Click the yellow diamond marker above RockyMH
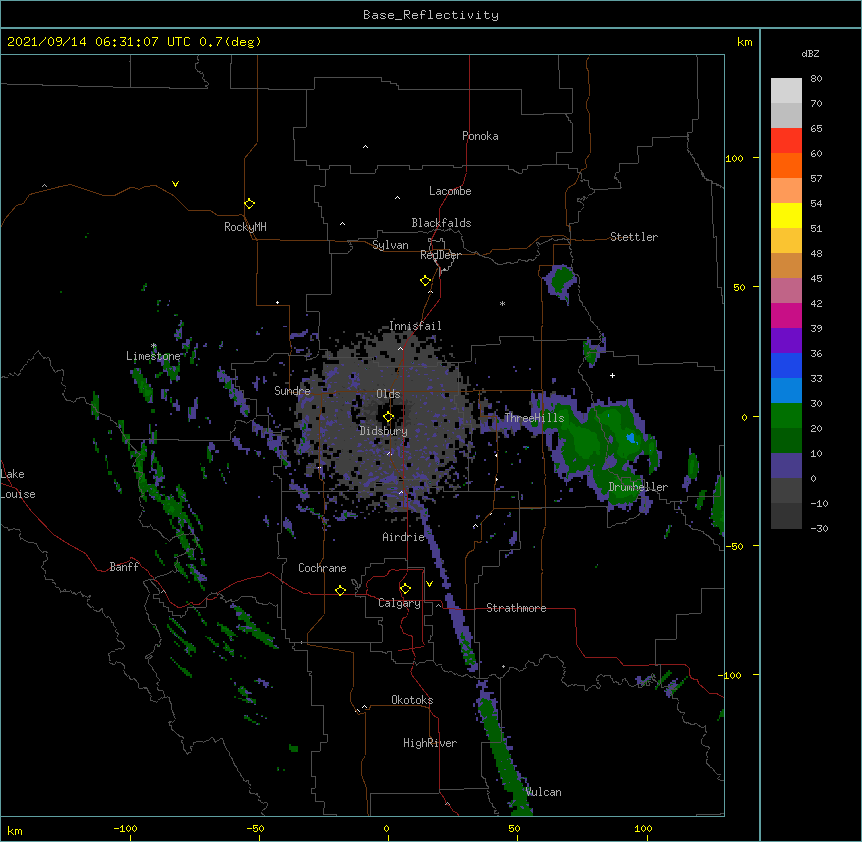862x842 pixels. (250, 204)
